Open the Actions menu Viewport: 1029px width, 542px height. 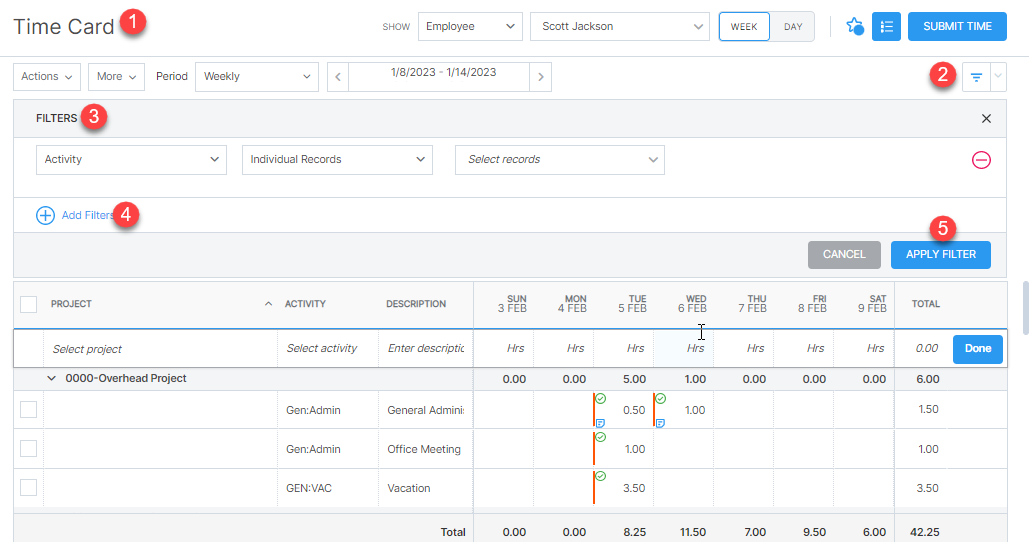click(x=47, y=77)
